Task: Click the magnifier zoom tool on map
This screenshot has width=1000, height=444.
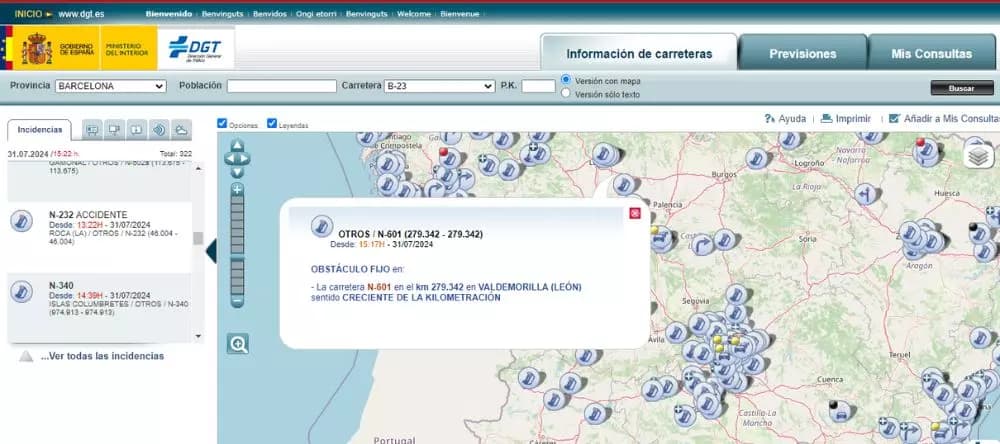Action: pos(238,344)
